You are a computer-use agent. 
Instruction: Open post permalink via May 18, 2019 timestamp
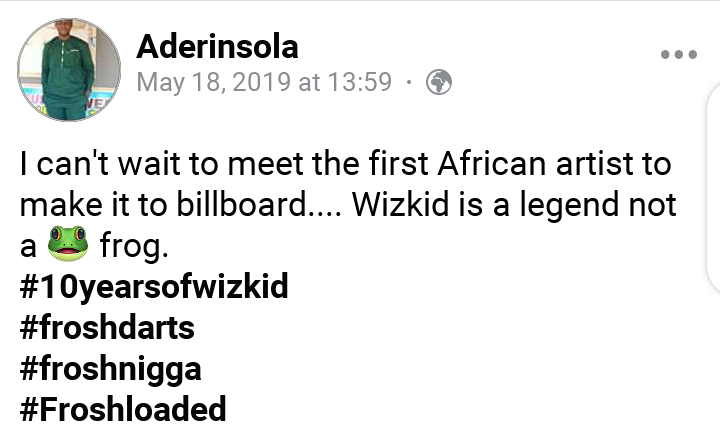(264, 82)
